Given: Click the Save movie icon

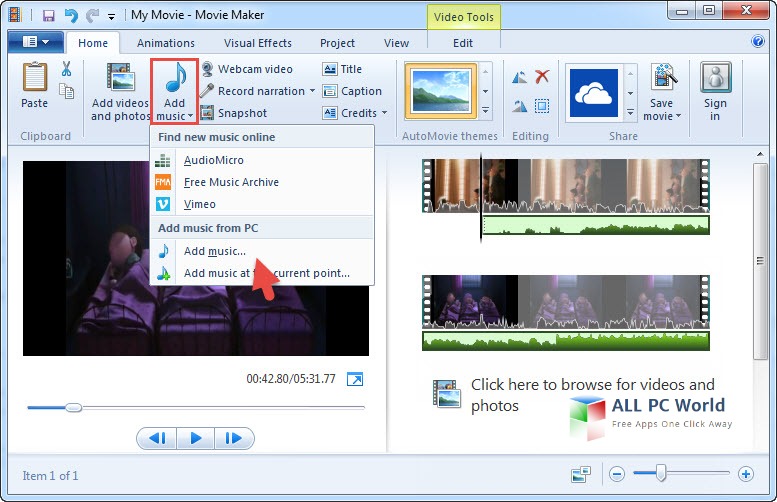Looking at the screenshot, I should coord(663,77).
